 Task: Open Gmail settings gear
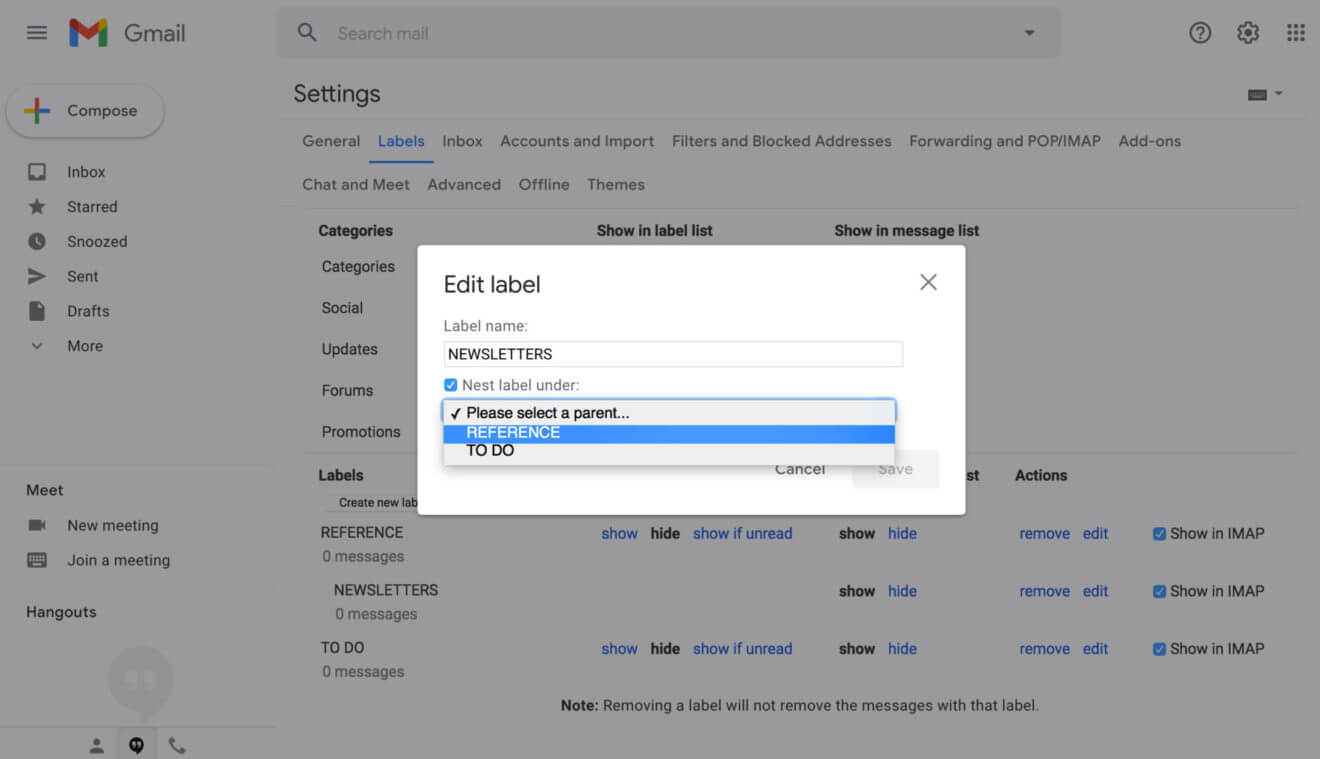pyautogui.click(x=1248, y=32)
